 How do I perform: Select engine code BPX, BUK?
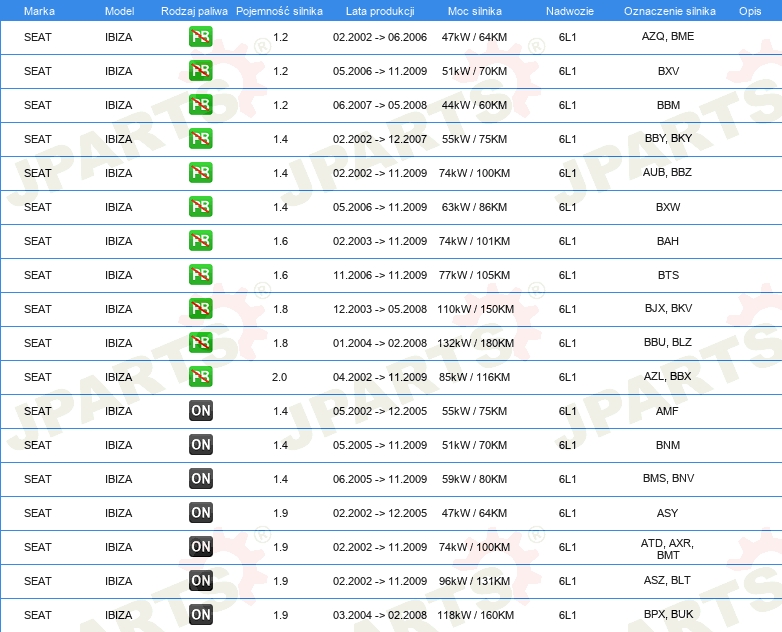(668, 614)
